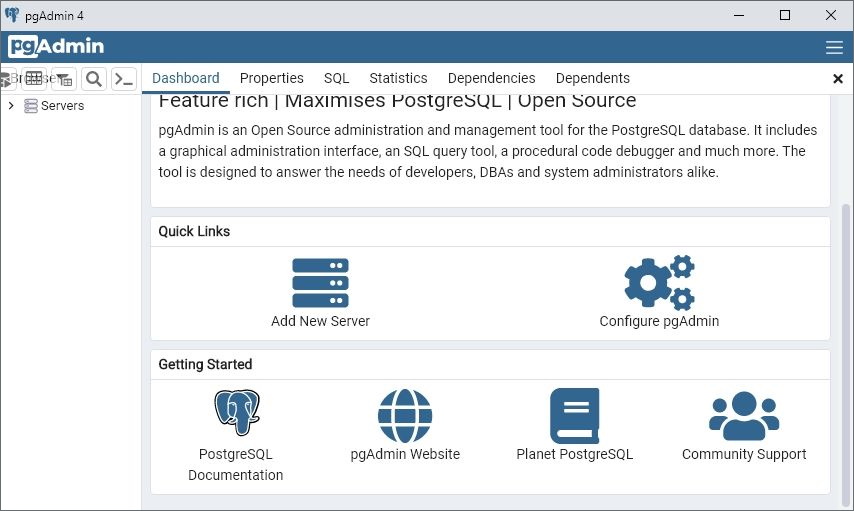Click the Add New Server icon
The height and width of the screenshot is (511, 854).
click(x=320, y=283)
